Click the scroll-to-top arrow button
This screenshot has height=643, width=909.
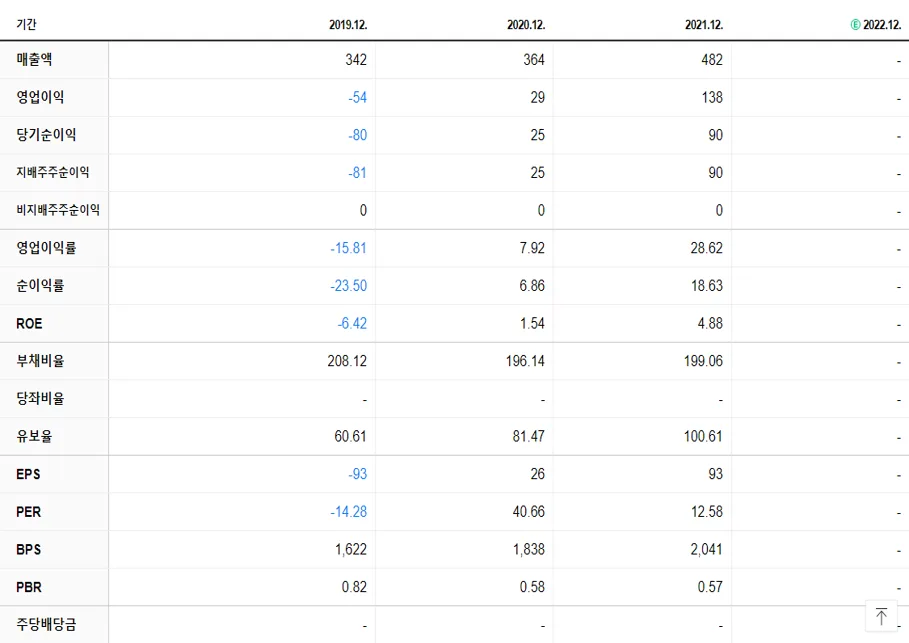(x=881, y=616)
